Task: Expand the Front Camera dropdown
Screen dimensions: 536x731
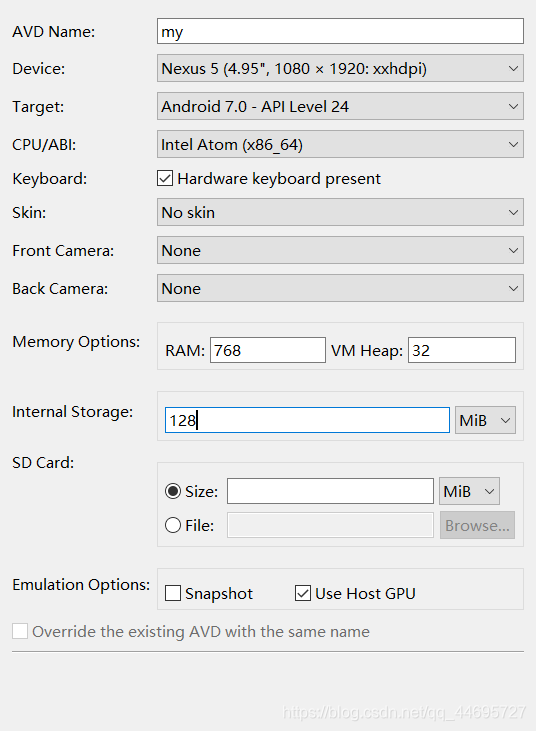Action: point(340,250)
